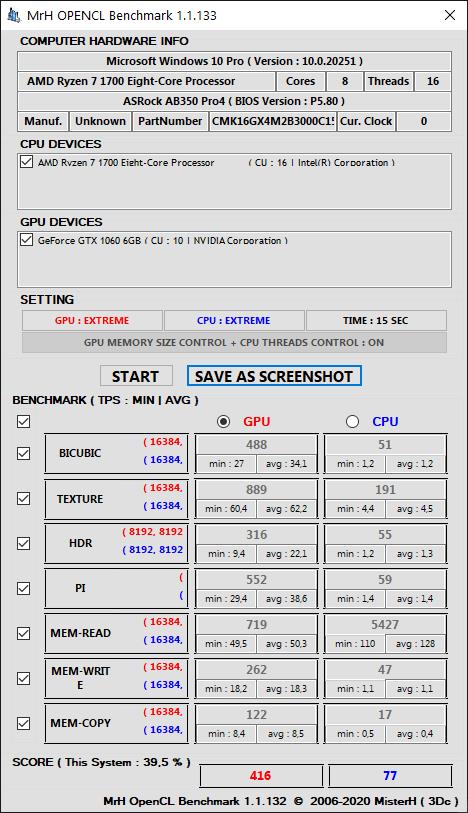
Task: Select the CPU radio button
Action: pyautogui.click(x=352, y=422)
